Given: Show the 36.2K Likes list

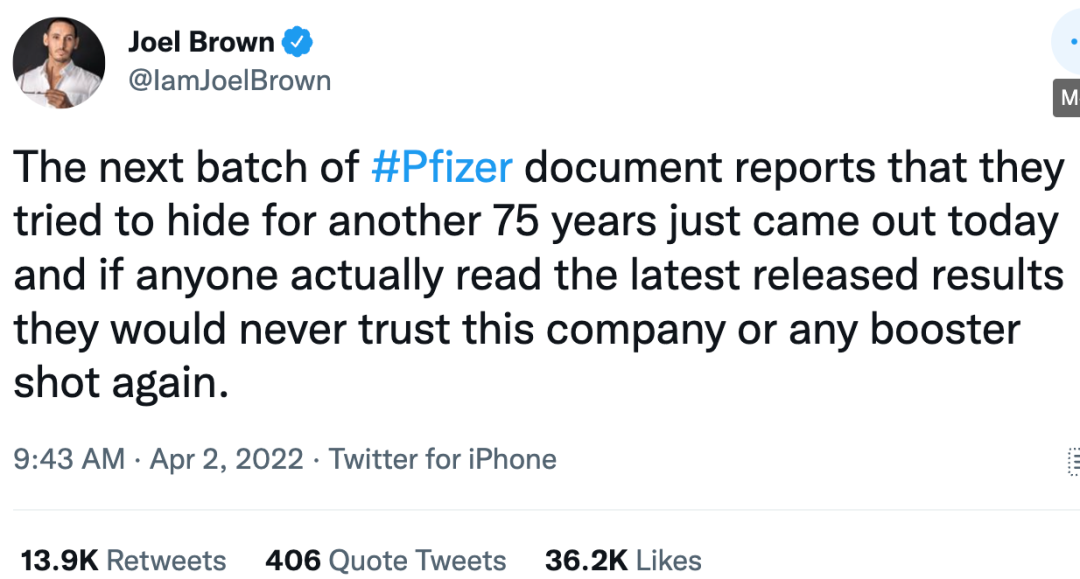Looking at the screenshot, I should pos(623,560).
